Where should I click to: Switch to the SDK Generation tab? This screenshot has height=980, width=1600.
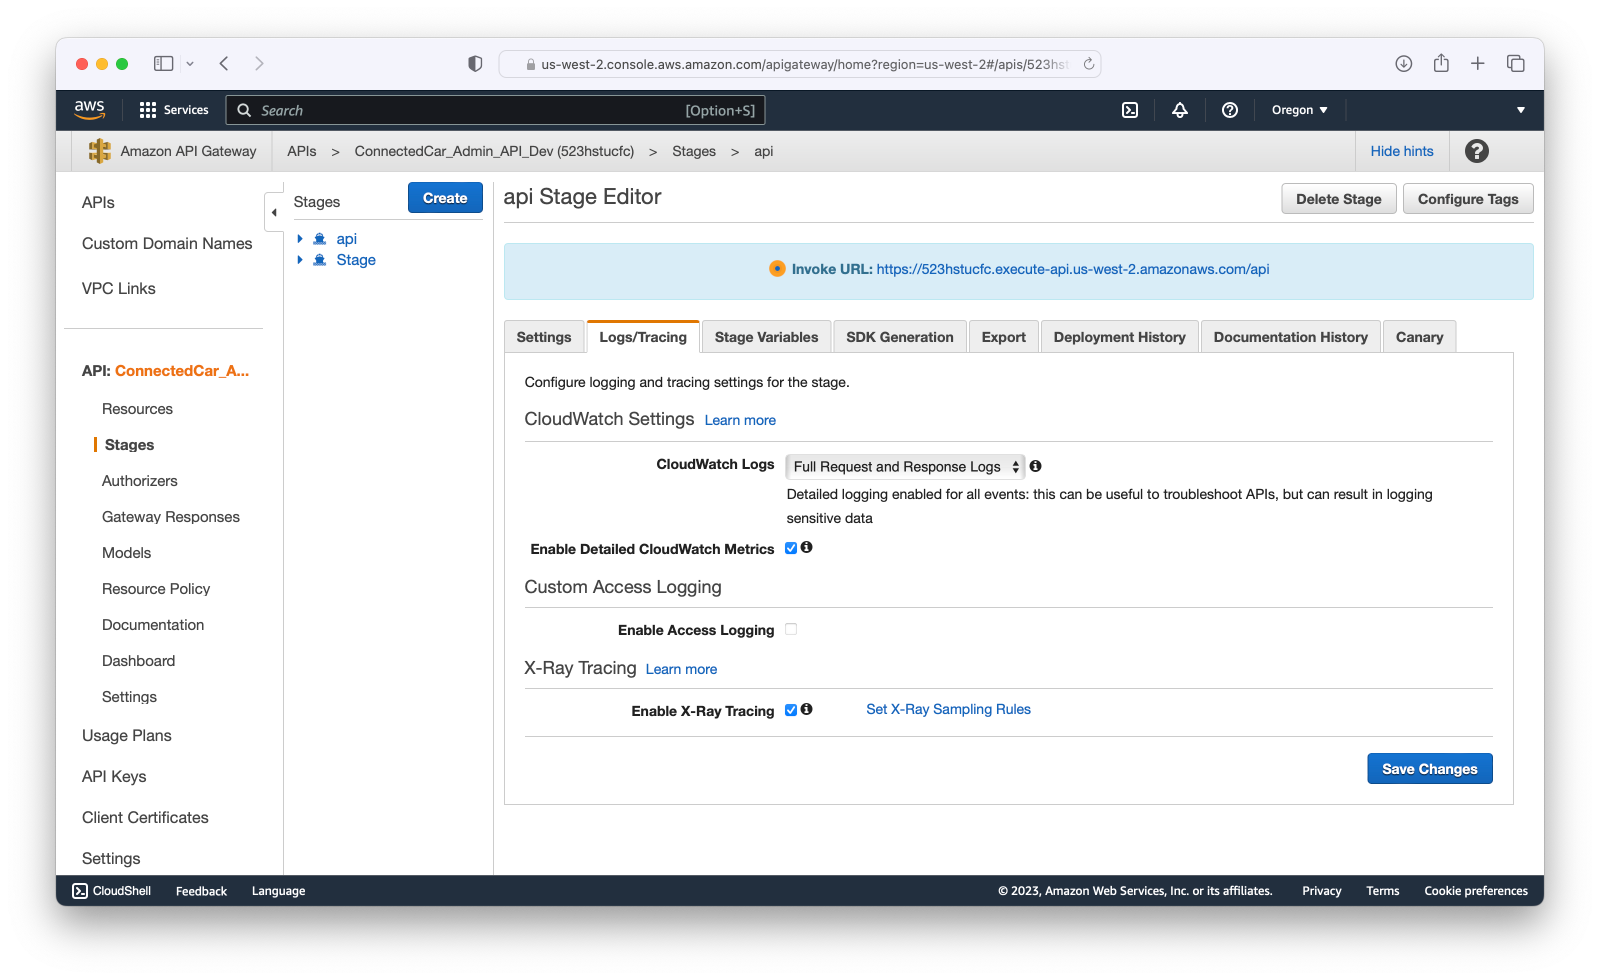coord(900,337)
